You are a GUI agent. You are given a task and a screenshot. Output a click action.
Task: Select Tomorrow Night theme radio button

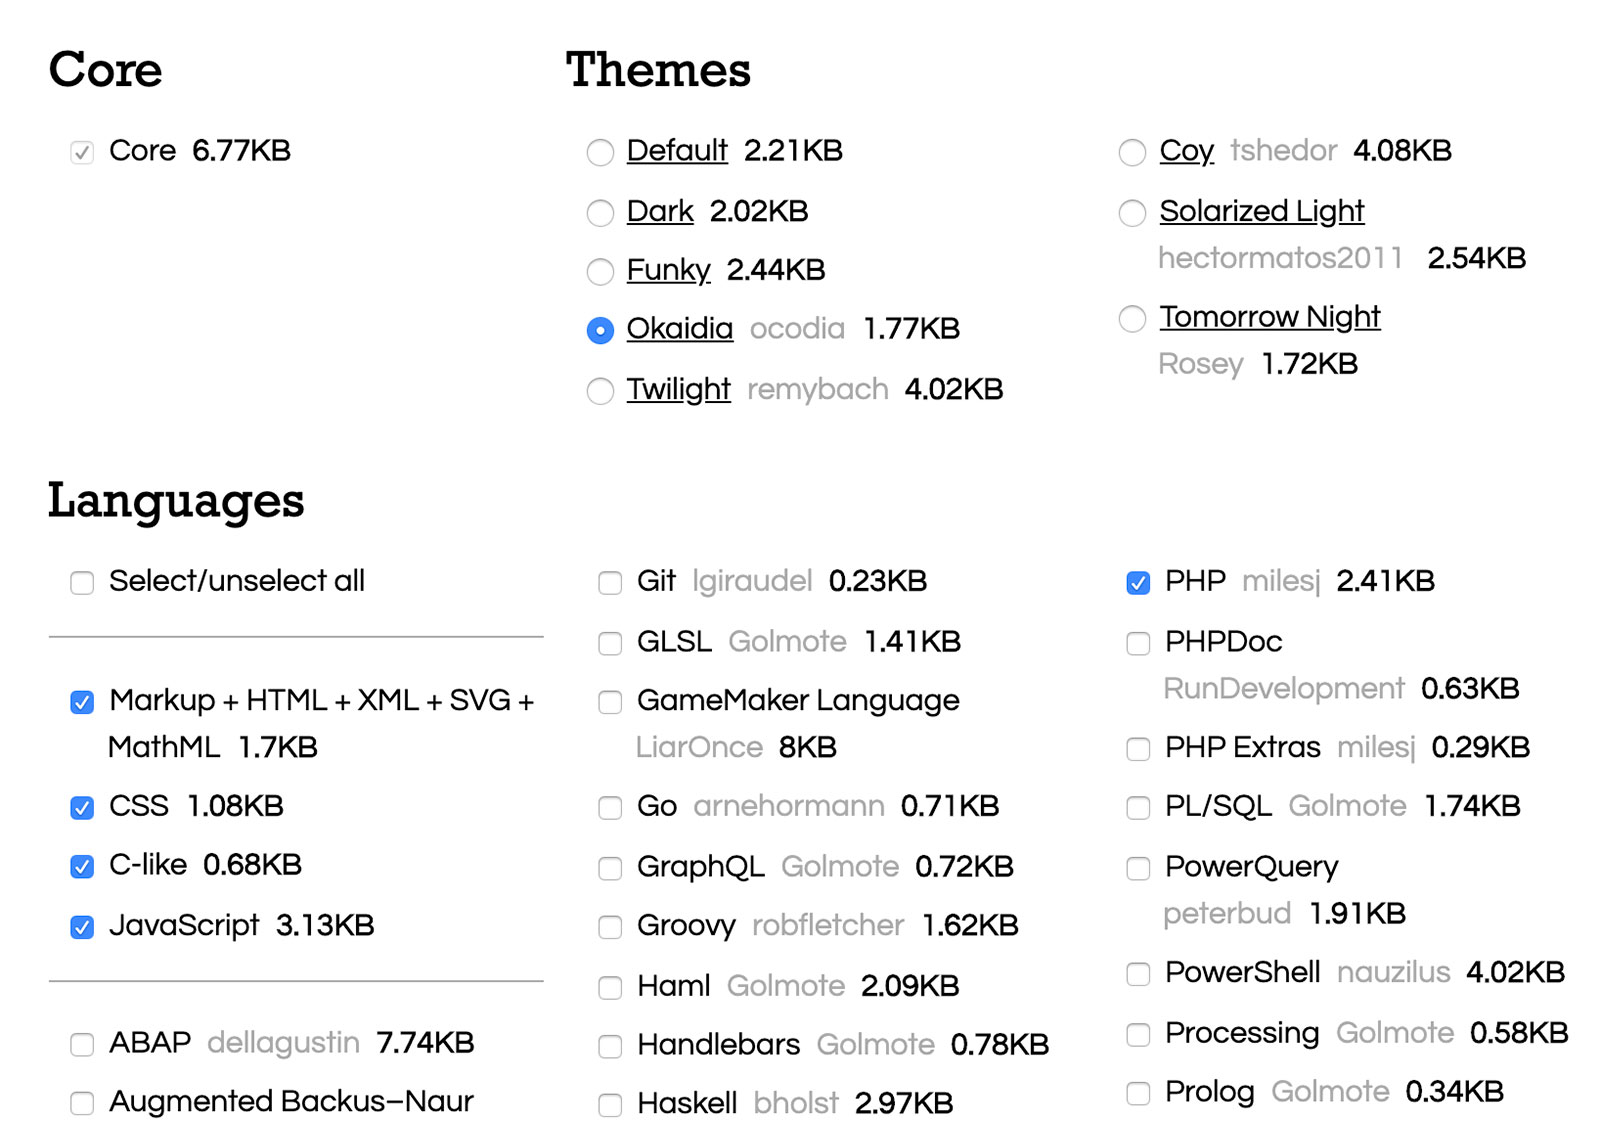click(1132, 318)
